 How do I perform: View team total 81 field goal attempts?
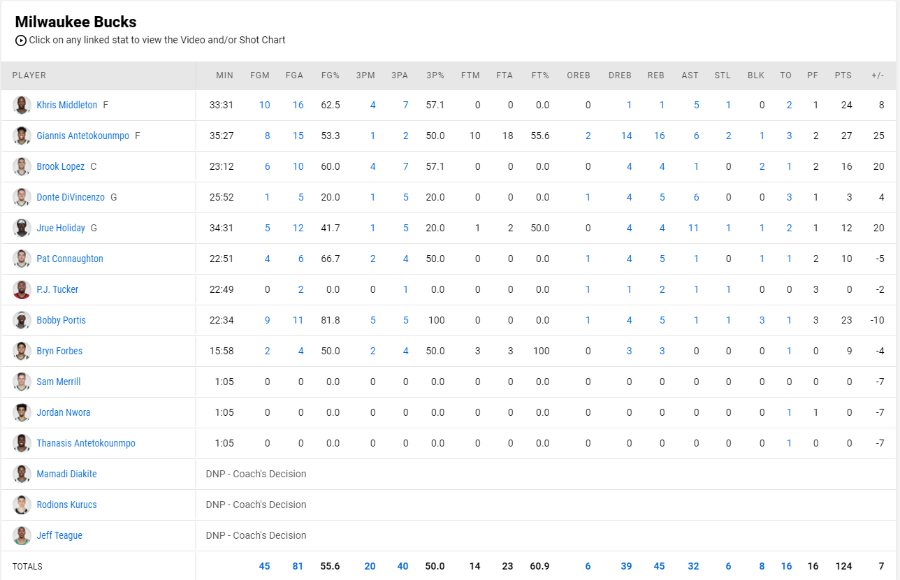pyautogui.click(x=298, y=566)
